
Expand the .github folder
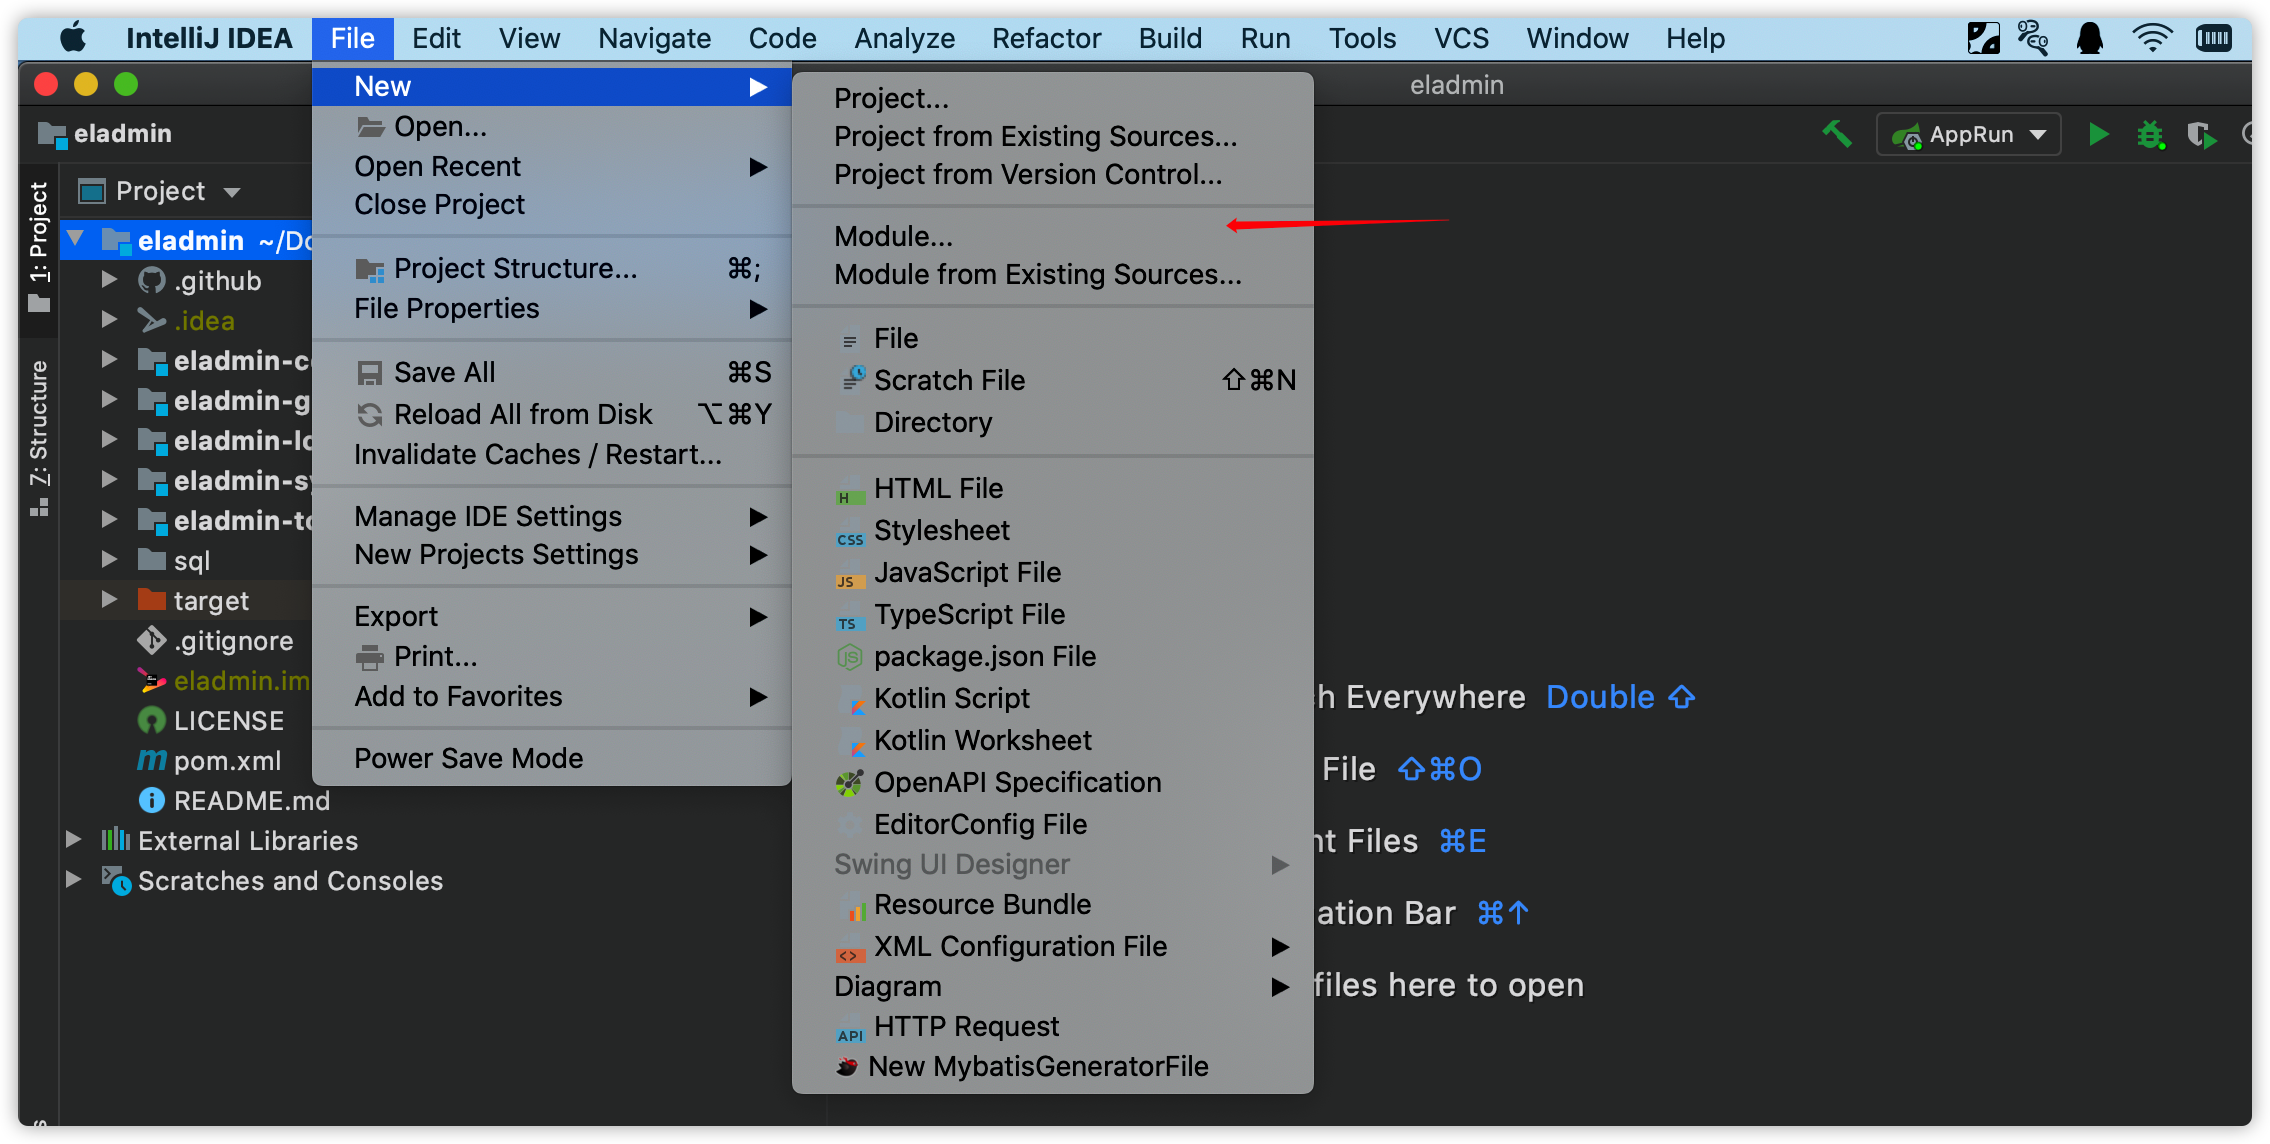[110, 280]
